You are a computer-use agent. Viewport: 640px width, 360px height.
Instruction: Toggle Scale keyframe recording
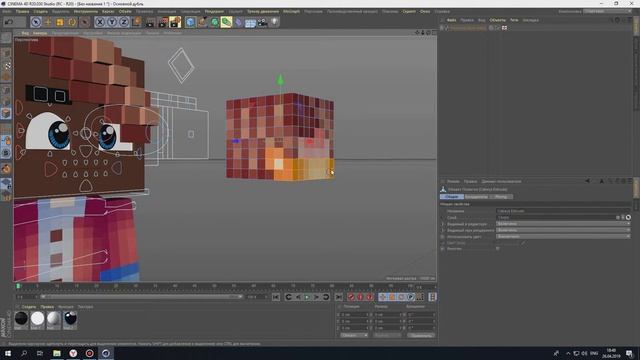pyautogui.click(x=392, y=297)
